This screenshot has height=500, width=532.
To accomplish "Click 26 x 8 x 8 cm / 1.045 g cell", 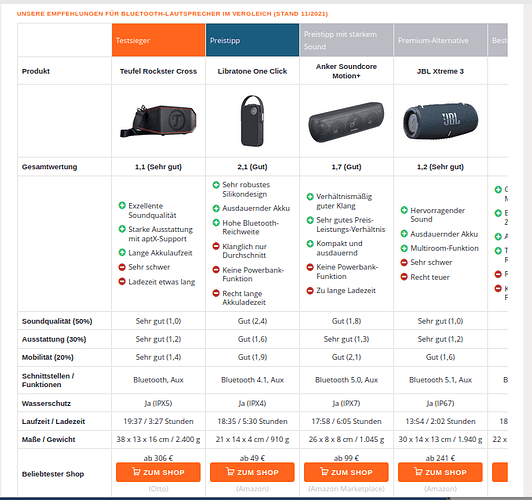I will pos(346,439).
